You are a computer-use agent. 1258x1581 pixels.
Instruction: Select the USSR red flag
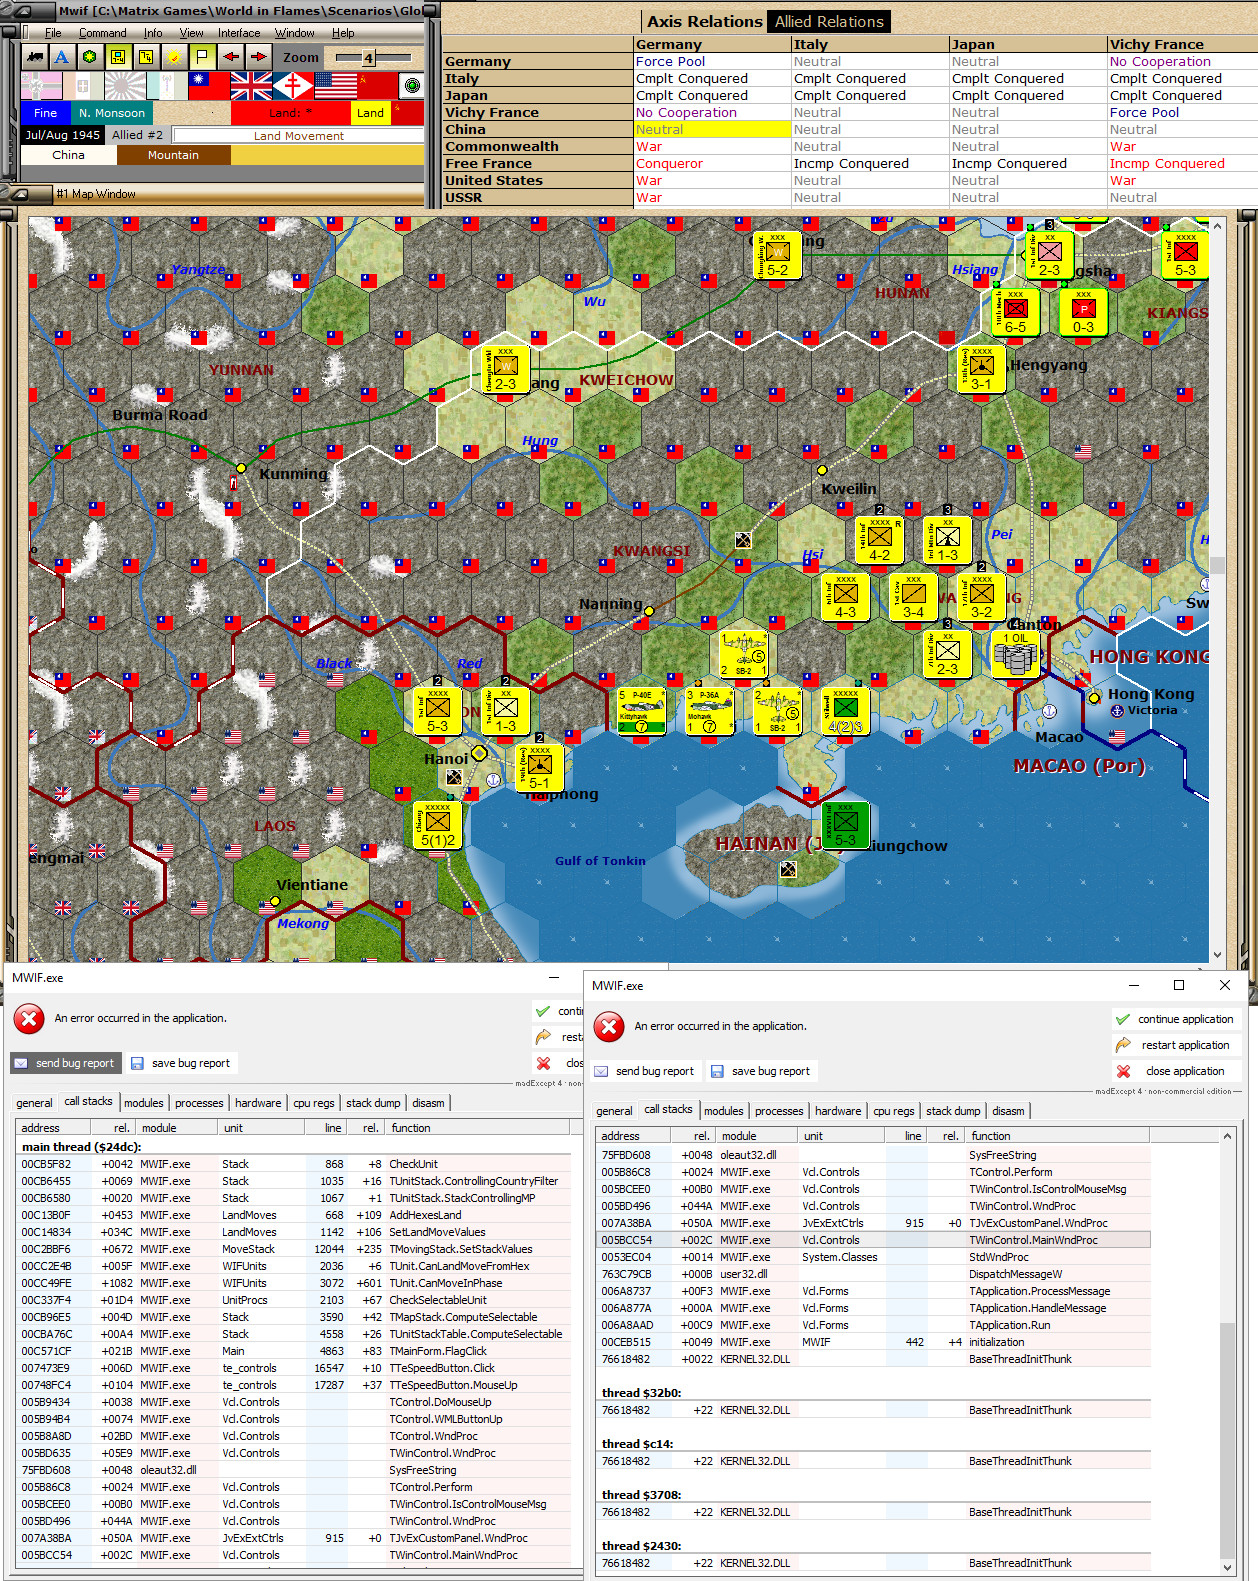[x=377, y=86]
